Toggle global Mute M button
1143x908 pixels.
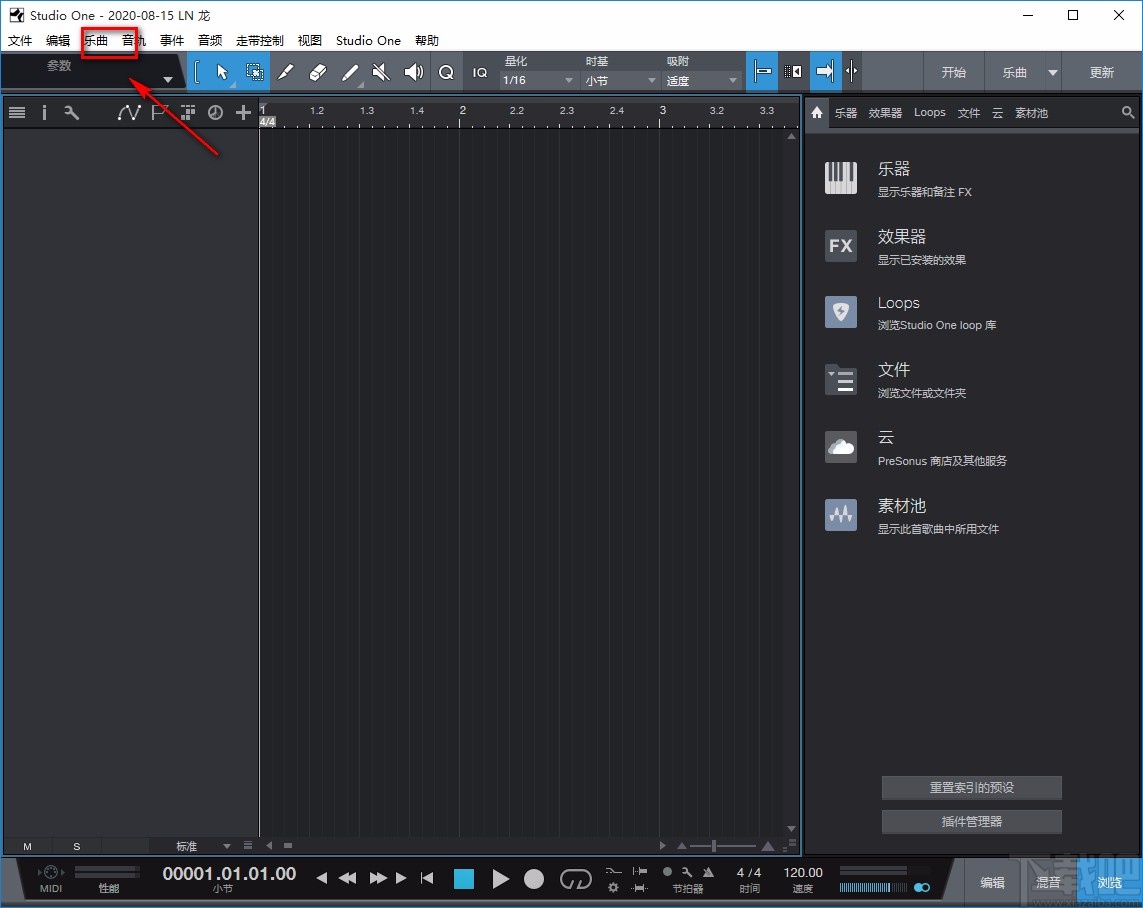point(27,846)
